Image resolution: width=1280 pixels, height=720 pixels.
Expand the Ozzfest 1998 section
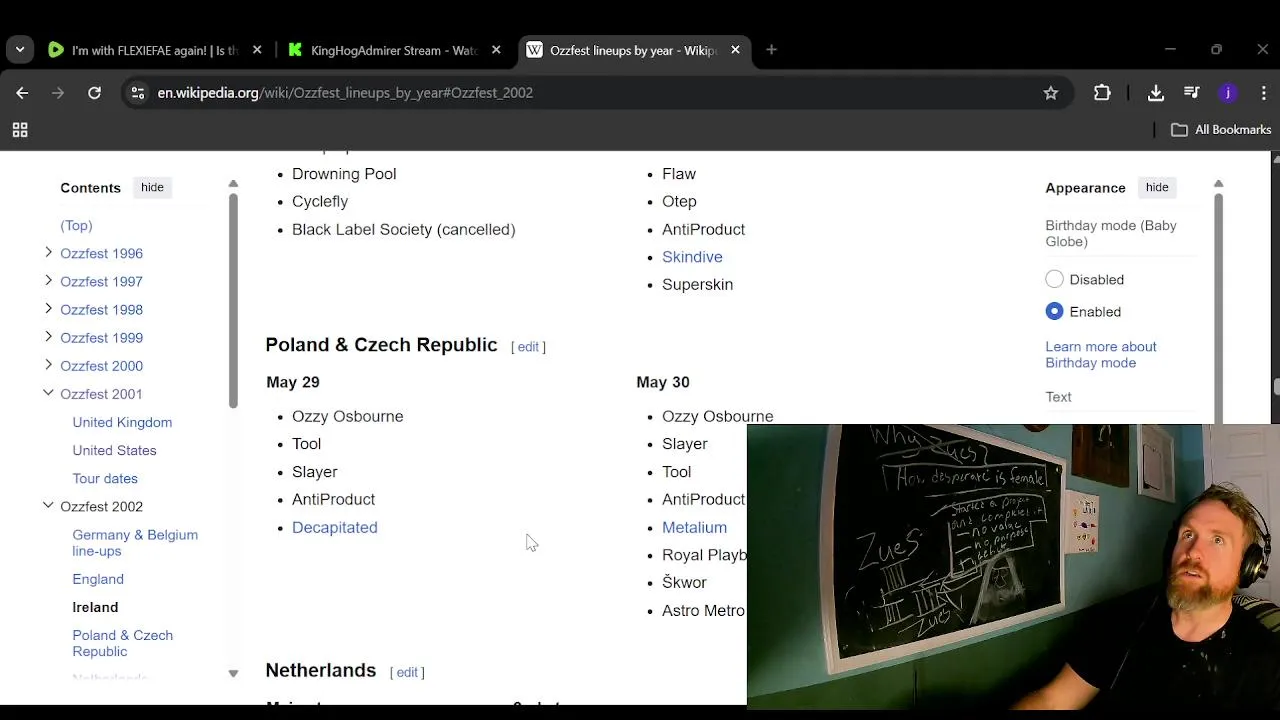tap(48, 309)
